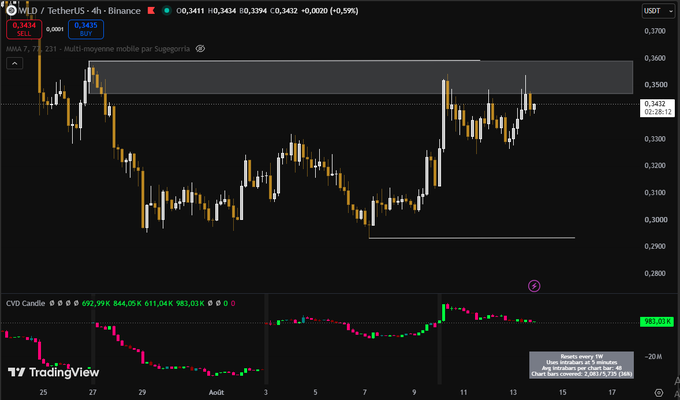Click the 0,3434 SELL button
This screenshot has width=680, height=400.
tap(24, 29)
